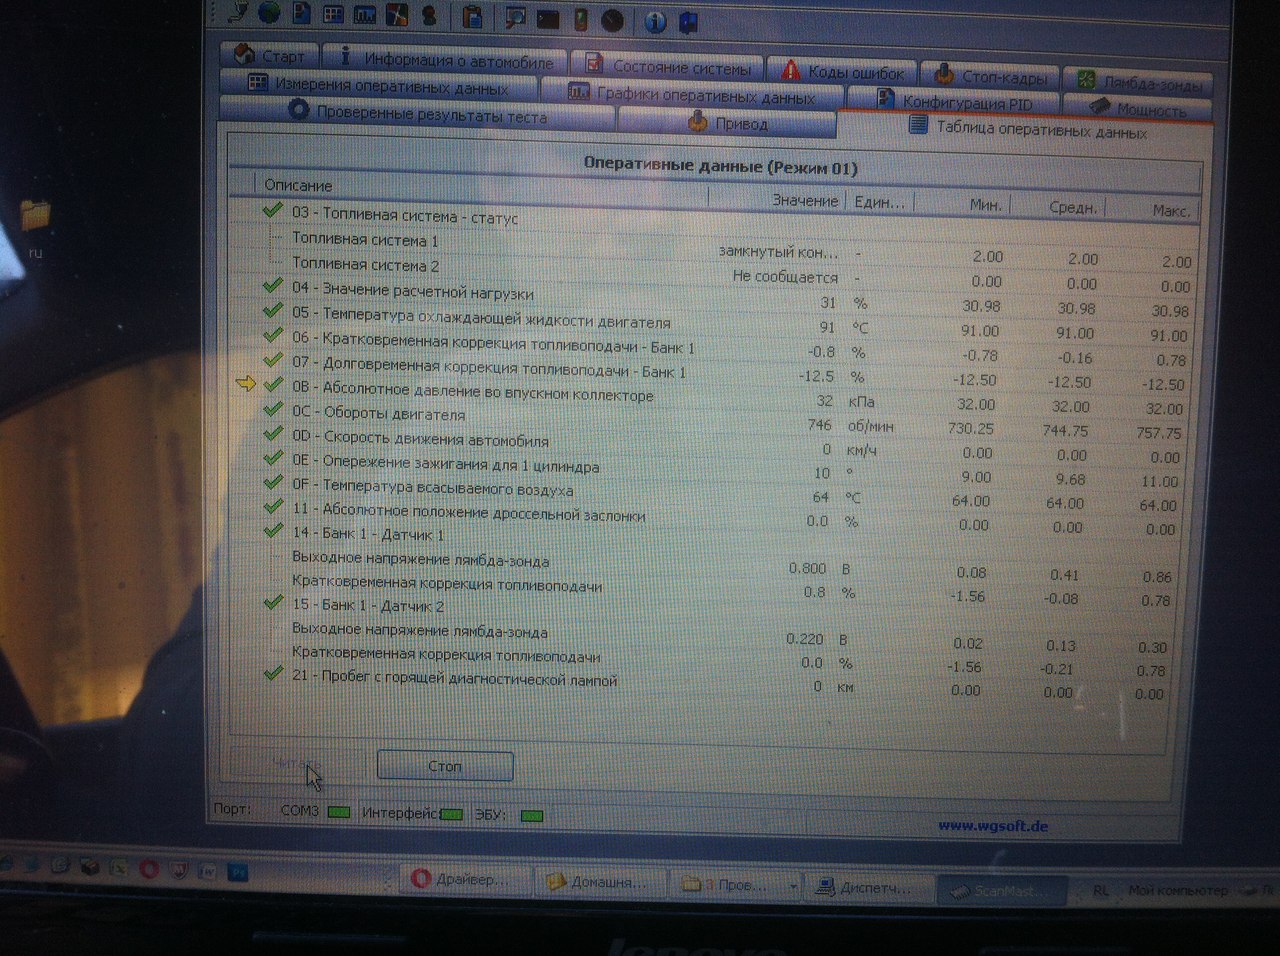Toggle checkmark for 05 - Температура охлаждающей жидкости
Screen dimensions: 1280x956
[272, 311]
